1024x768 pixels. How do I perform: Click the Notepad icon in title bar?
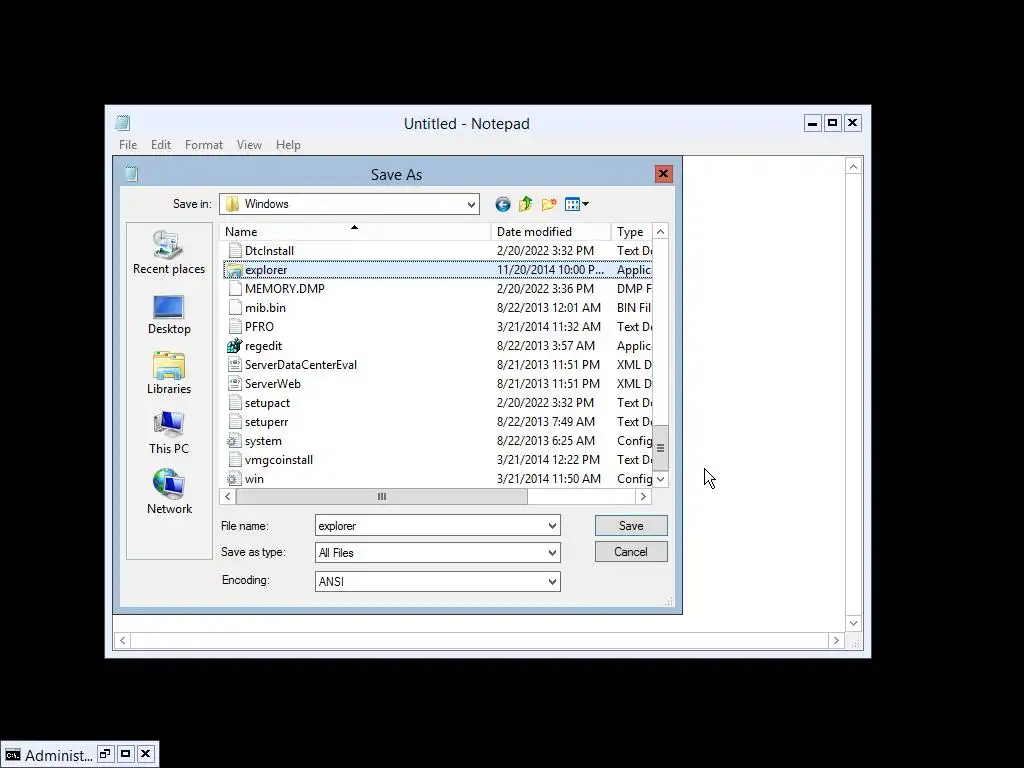(x=123, y=123)
